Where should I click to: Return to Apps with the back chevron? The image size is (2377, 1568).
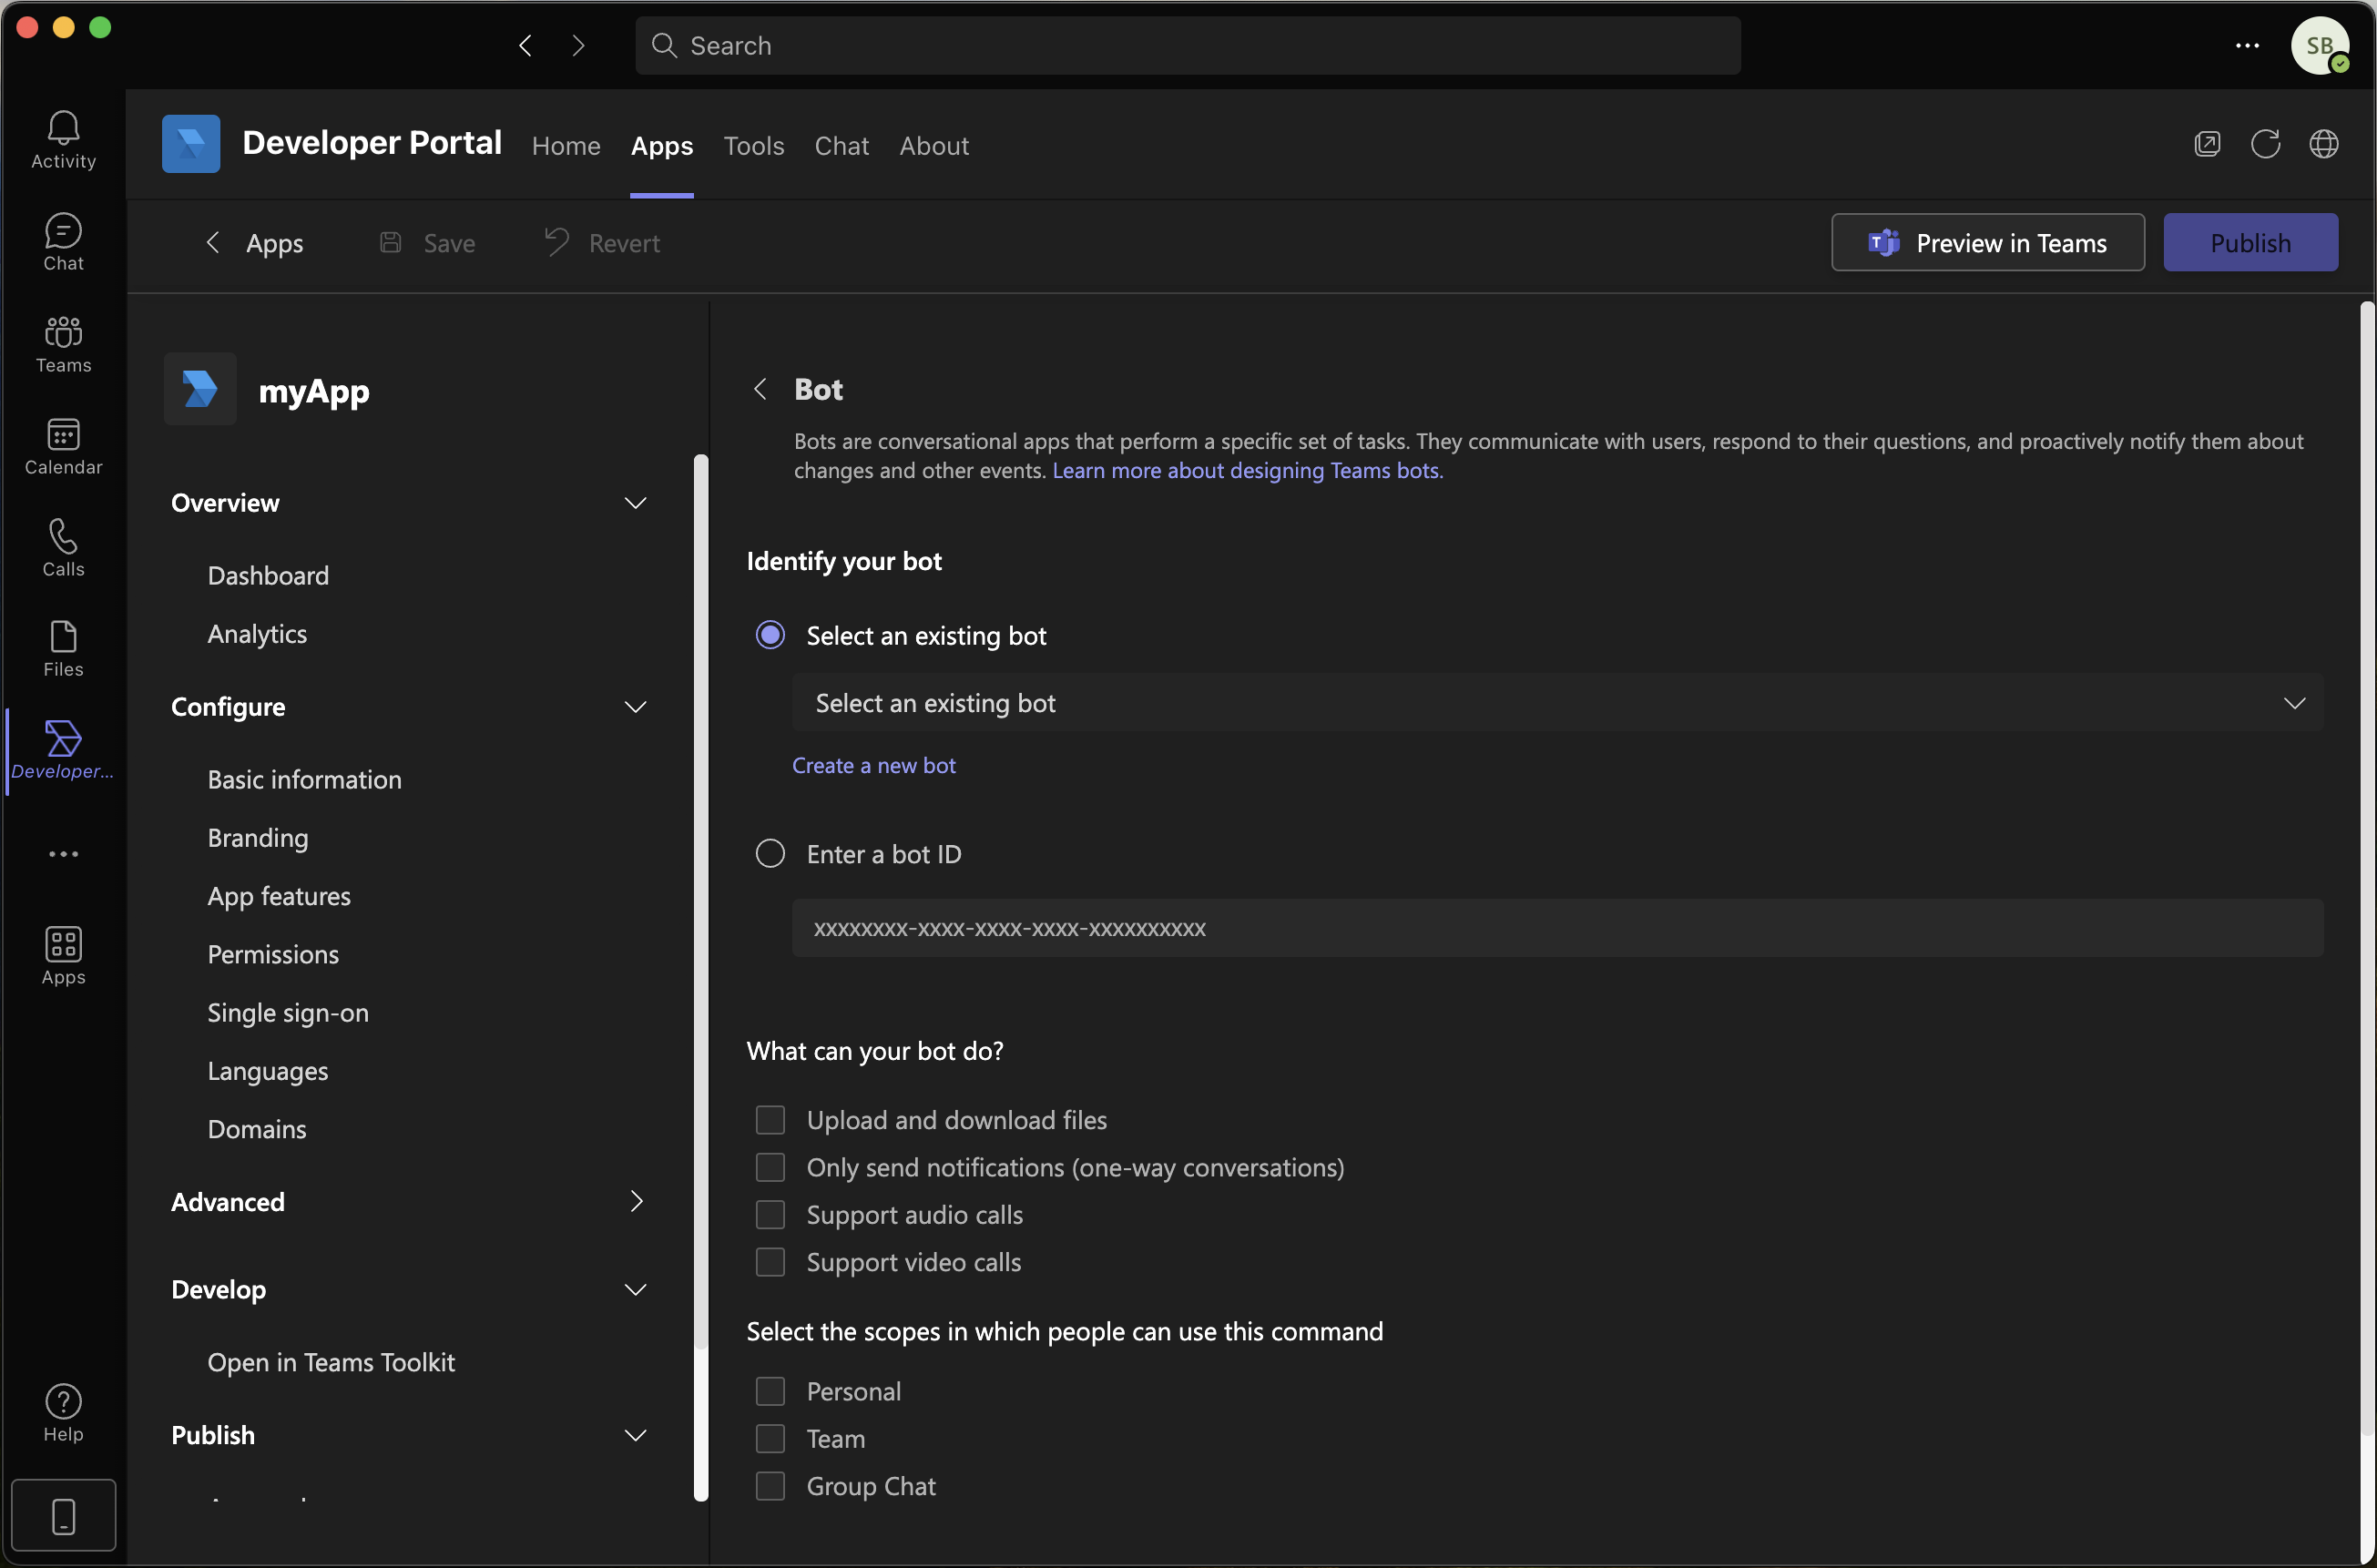point(212,242)
